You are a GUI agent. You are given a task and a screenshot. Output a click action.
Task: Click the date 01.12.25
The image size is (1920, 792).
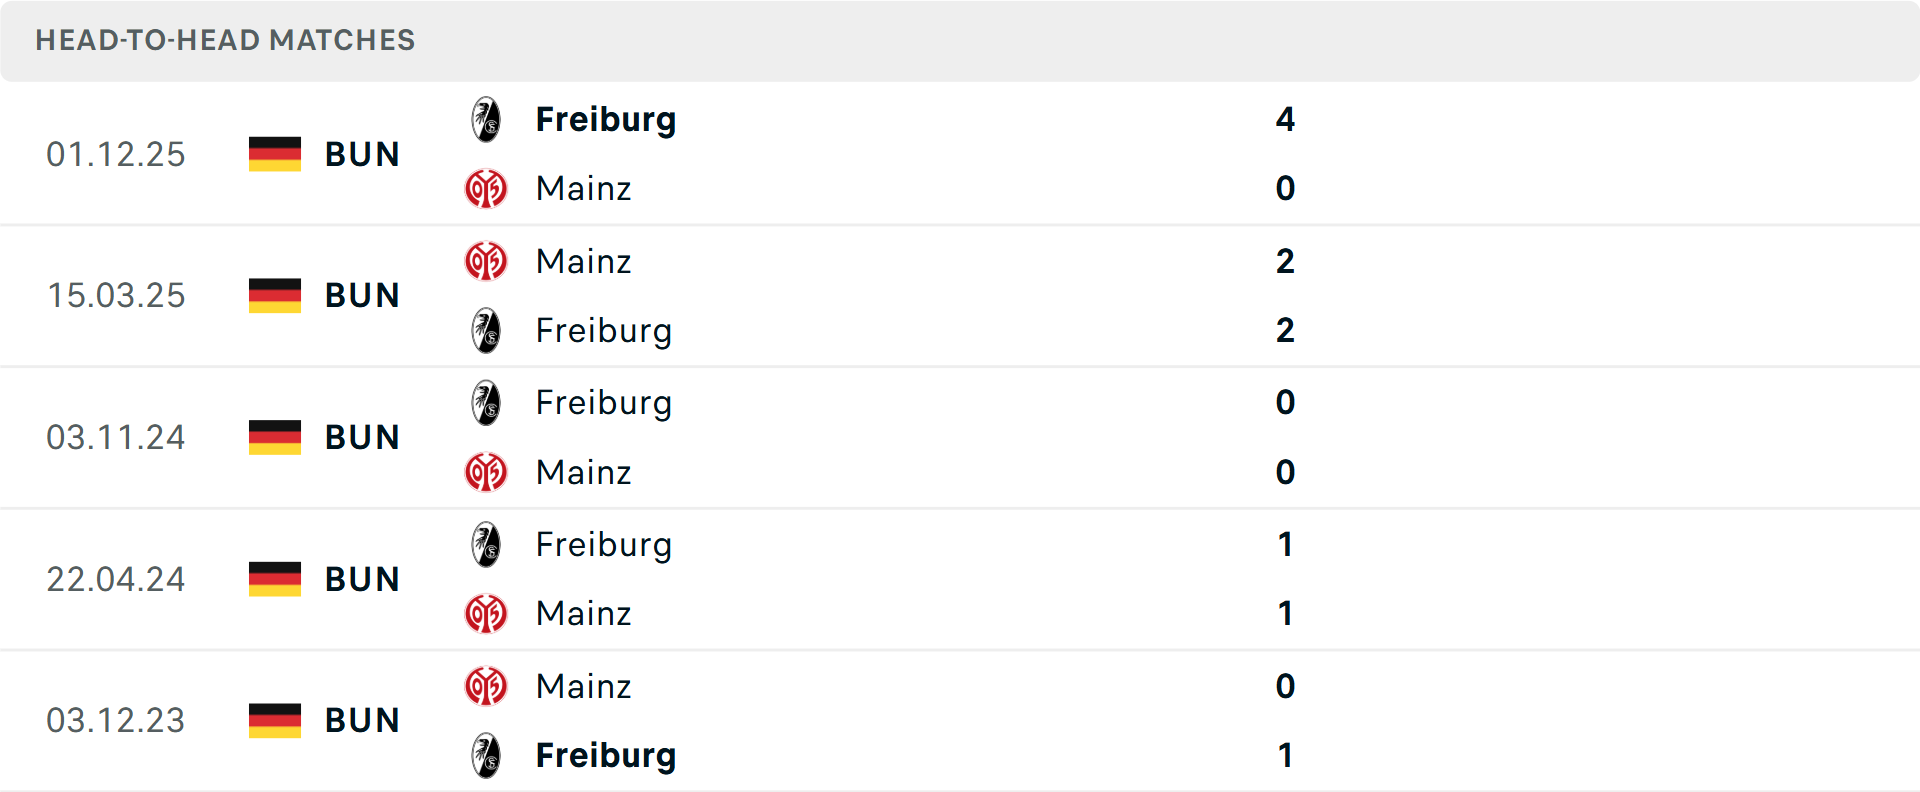(x=116, y=154)
